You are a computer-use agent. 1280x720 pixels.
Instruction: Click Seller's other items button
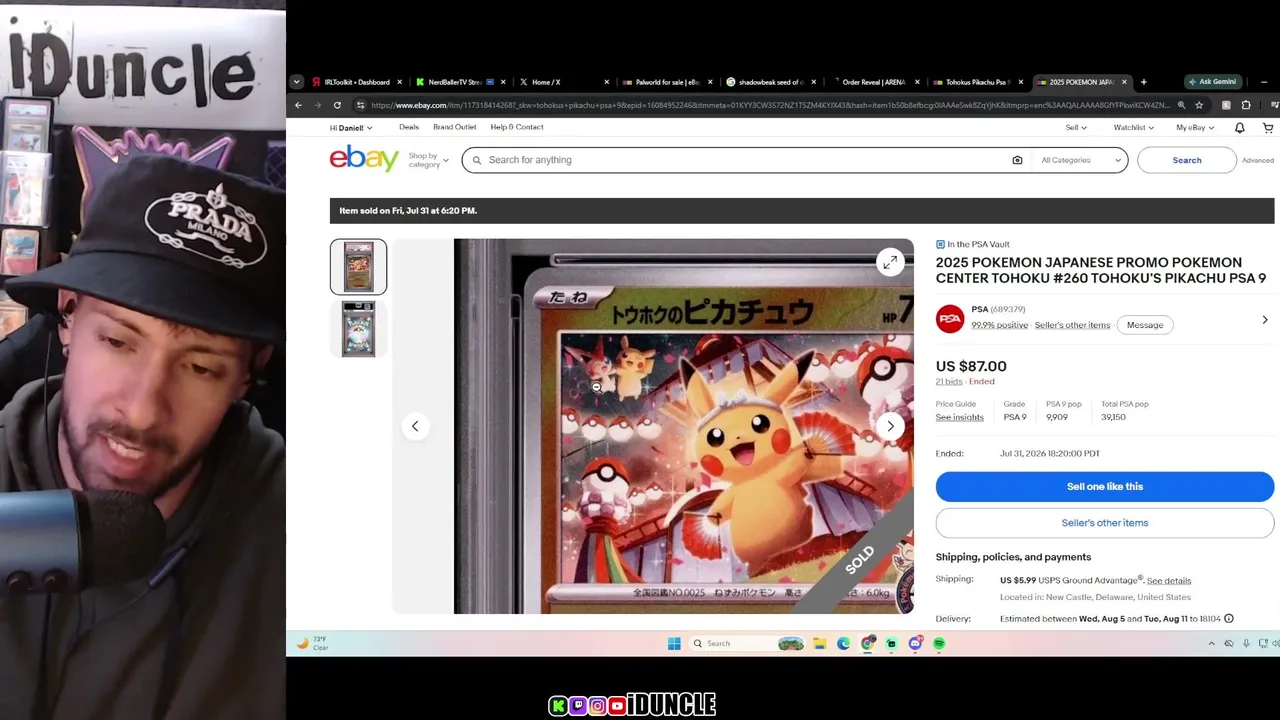pos(1105,523)
